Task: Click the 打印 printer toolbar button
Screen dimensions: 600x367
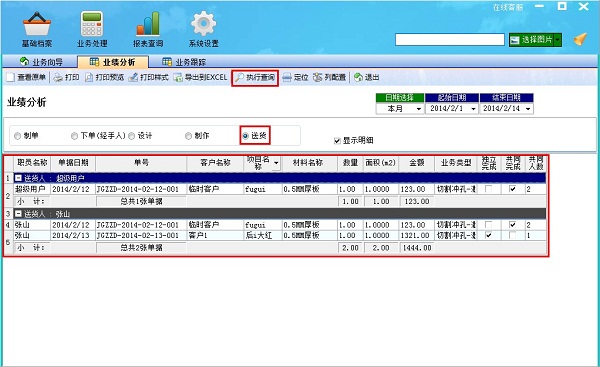Action: click(x=66, y=77)
